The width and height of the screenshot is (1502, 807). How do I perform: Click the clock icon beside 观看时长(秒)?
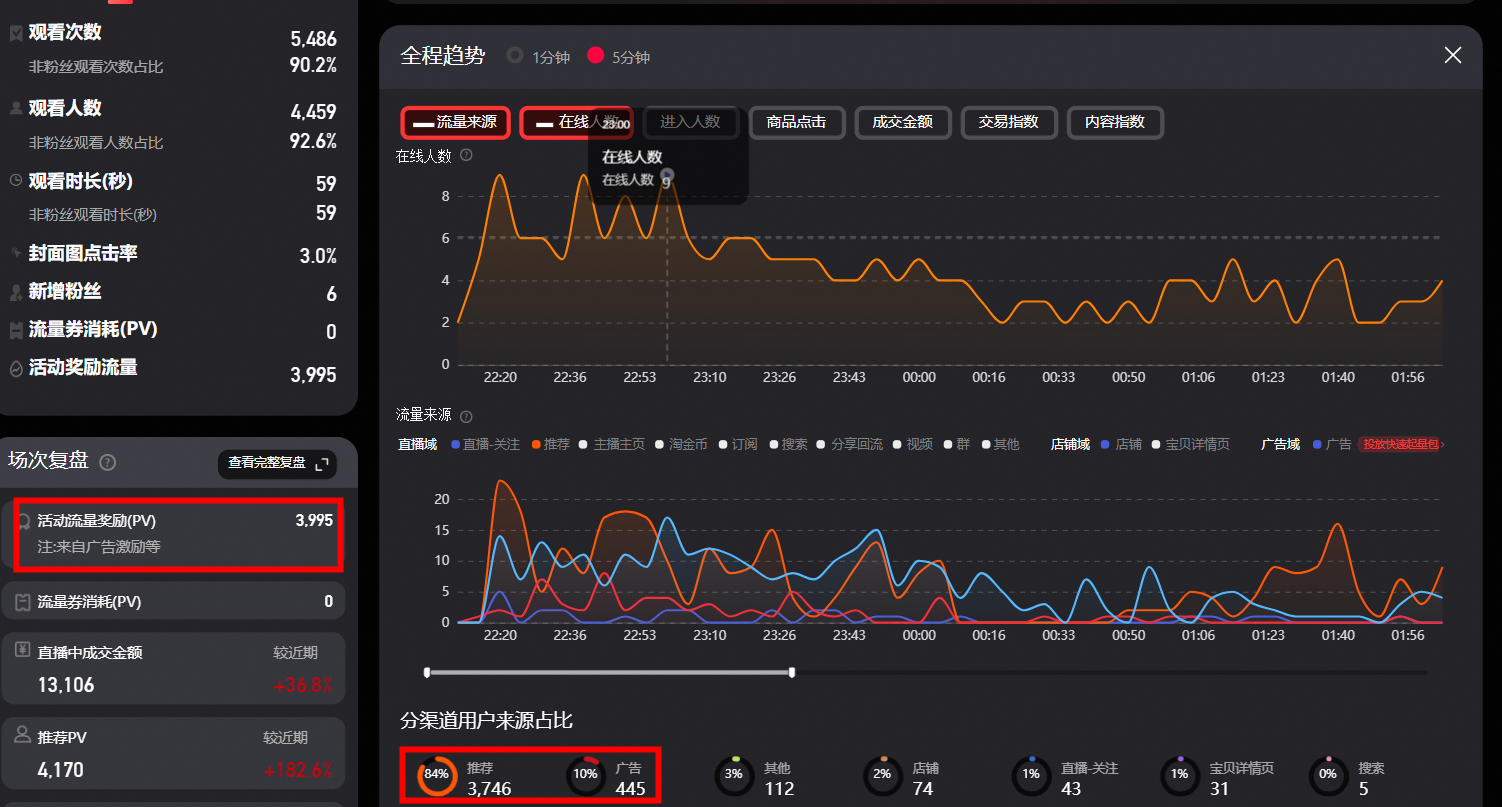[x=16, y=181]
